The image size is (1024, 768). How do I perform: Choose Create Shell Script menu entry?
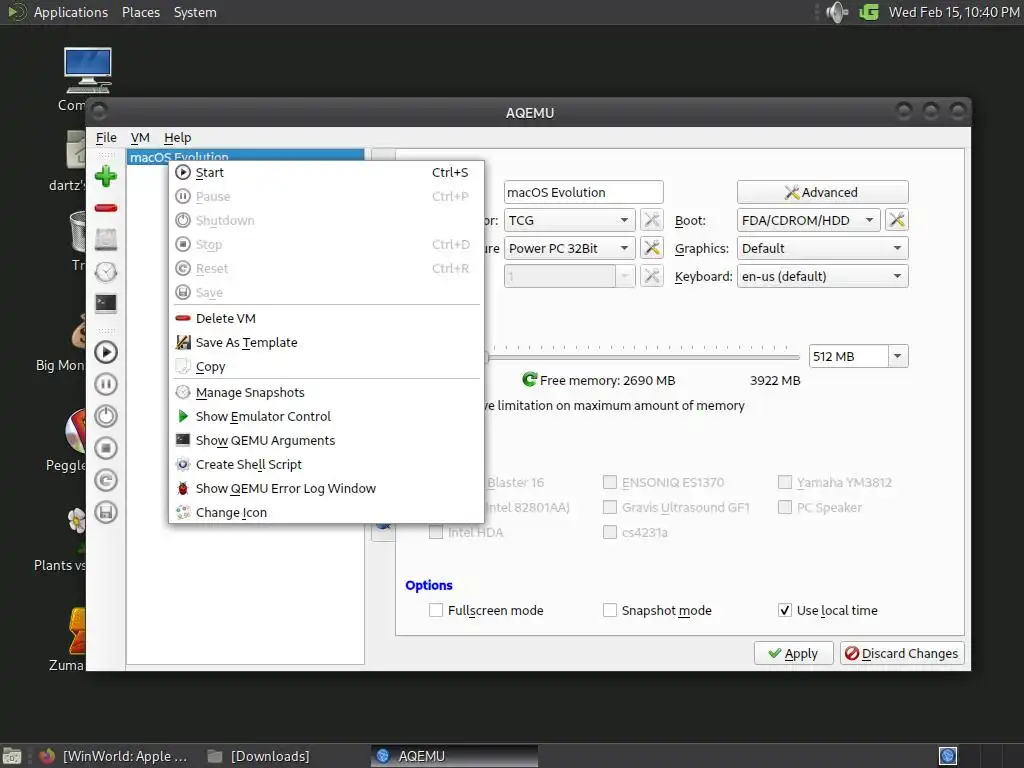point(326,464)
